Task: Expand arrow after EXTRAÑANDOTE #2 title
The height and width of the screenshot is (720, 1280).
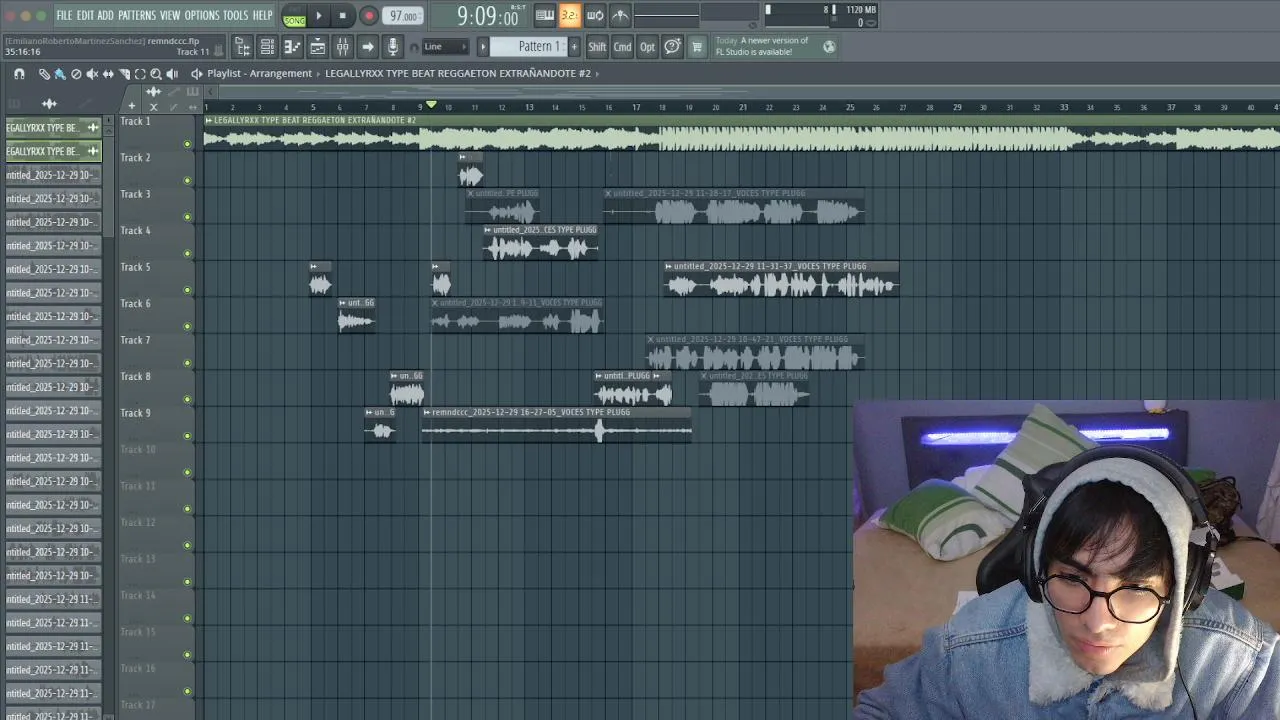Action: [x=597, y=74]
